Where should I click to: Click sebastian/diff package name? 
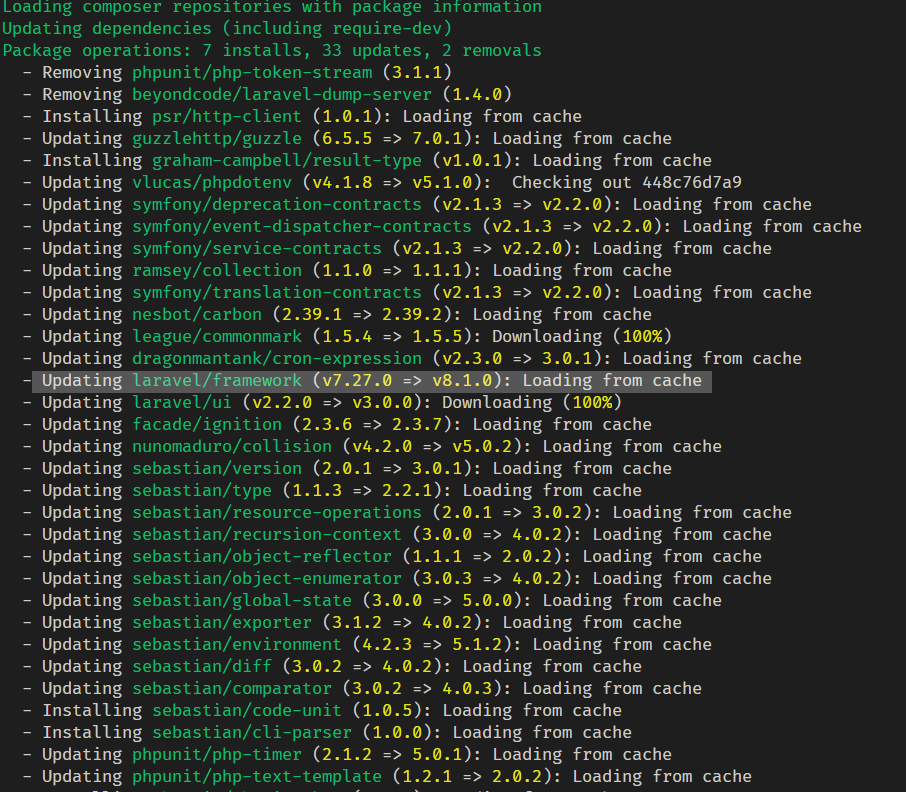[202, 666]
